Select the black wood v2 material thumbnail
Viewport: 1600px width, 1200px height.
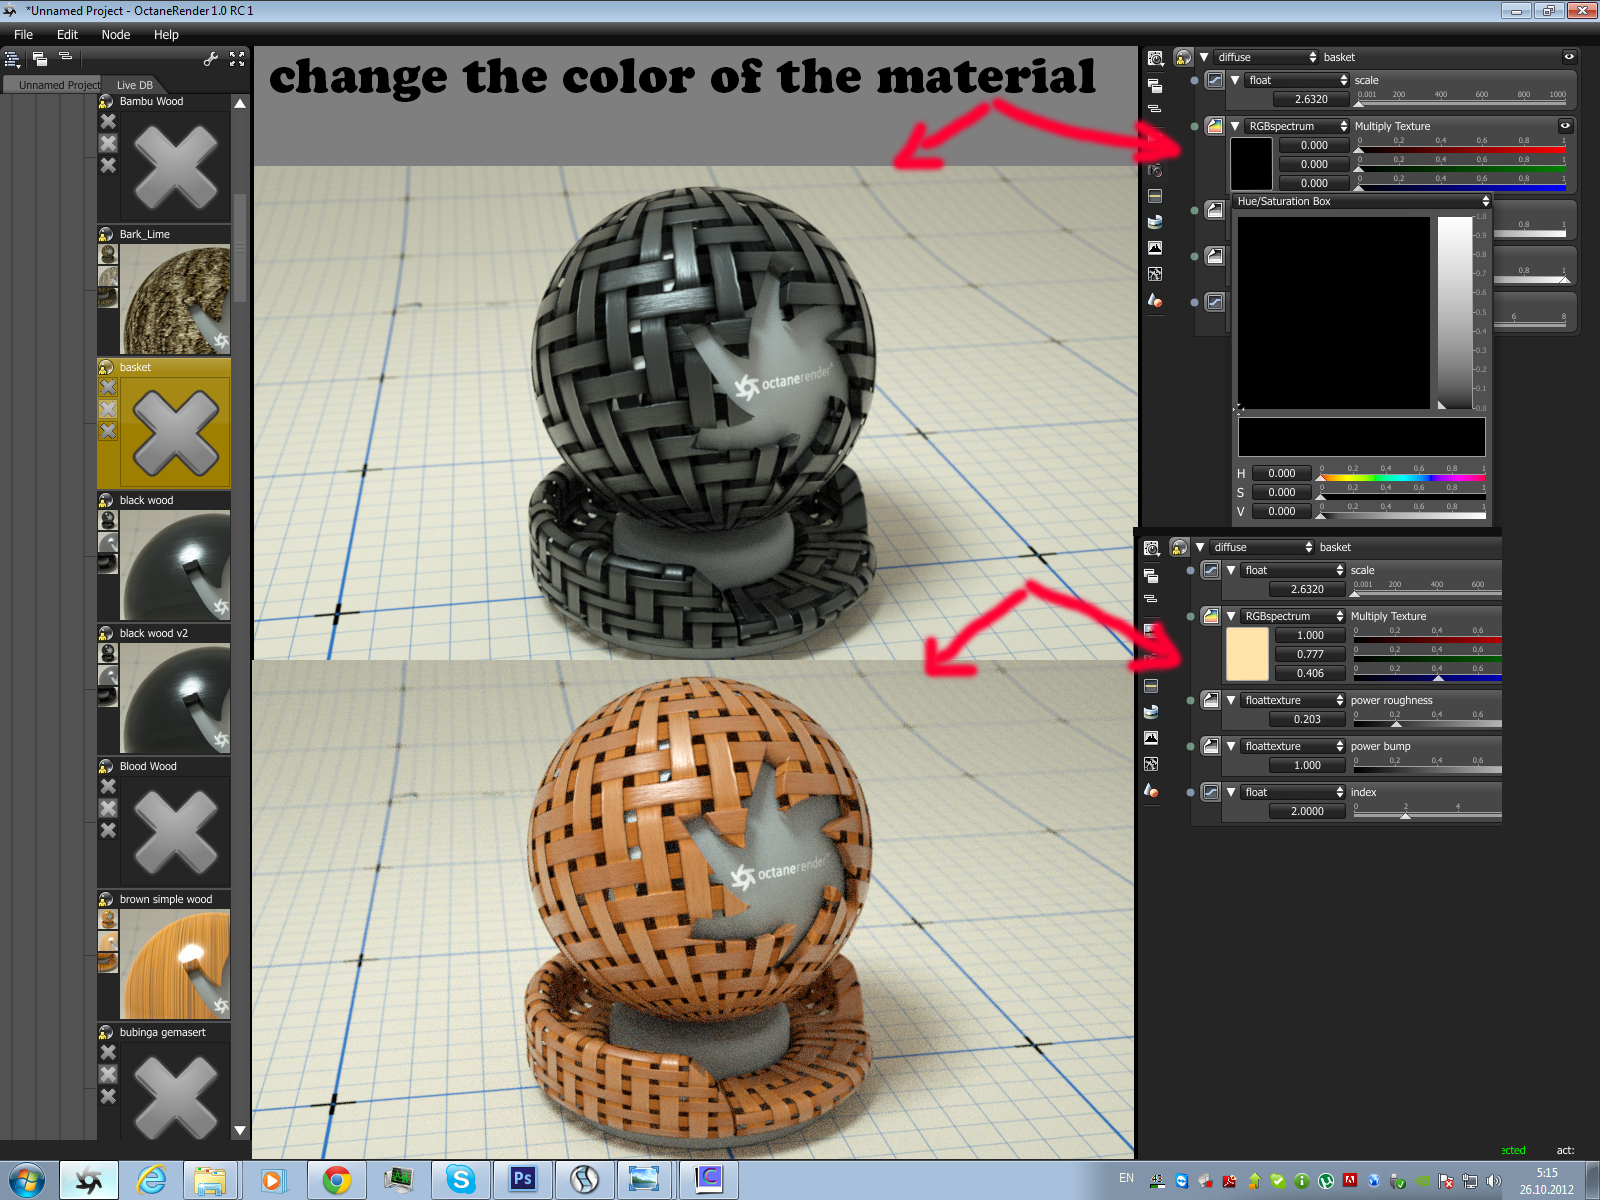point(175,699)
